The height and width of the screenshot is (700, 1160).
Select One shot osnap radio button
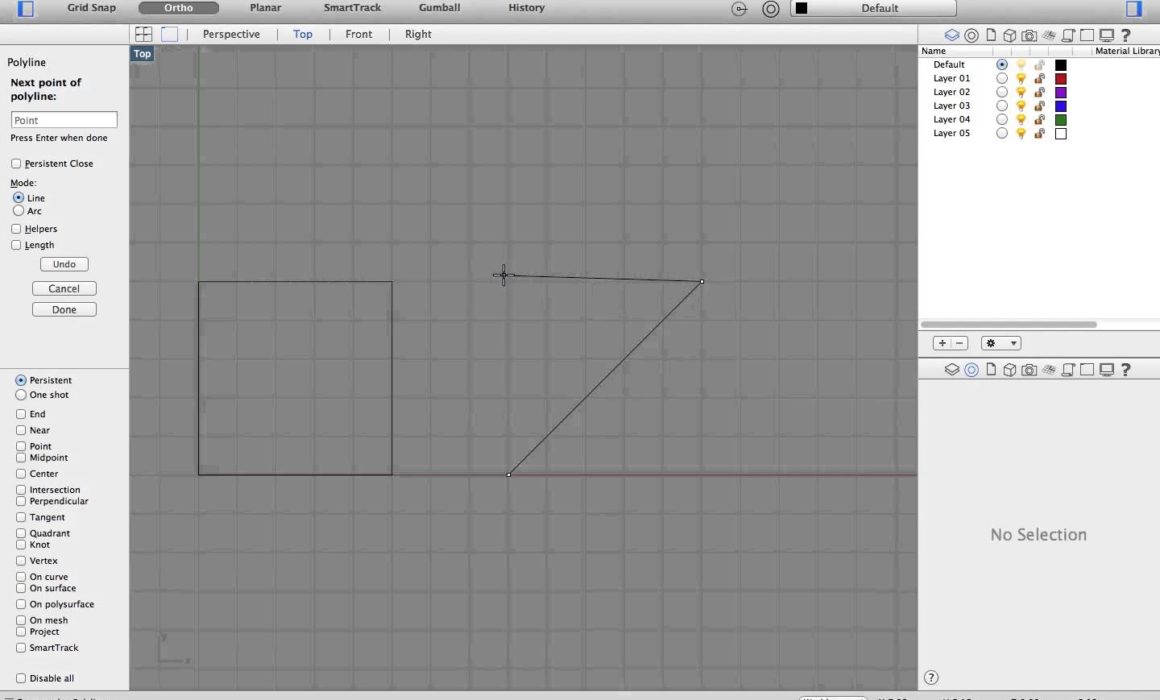(21, 395)
